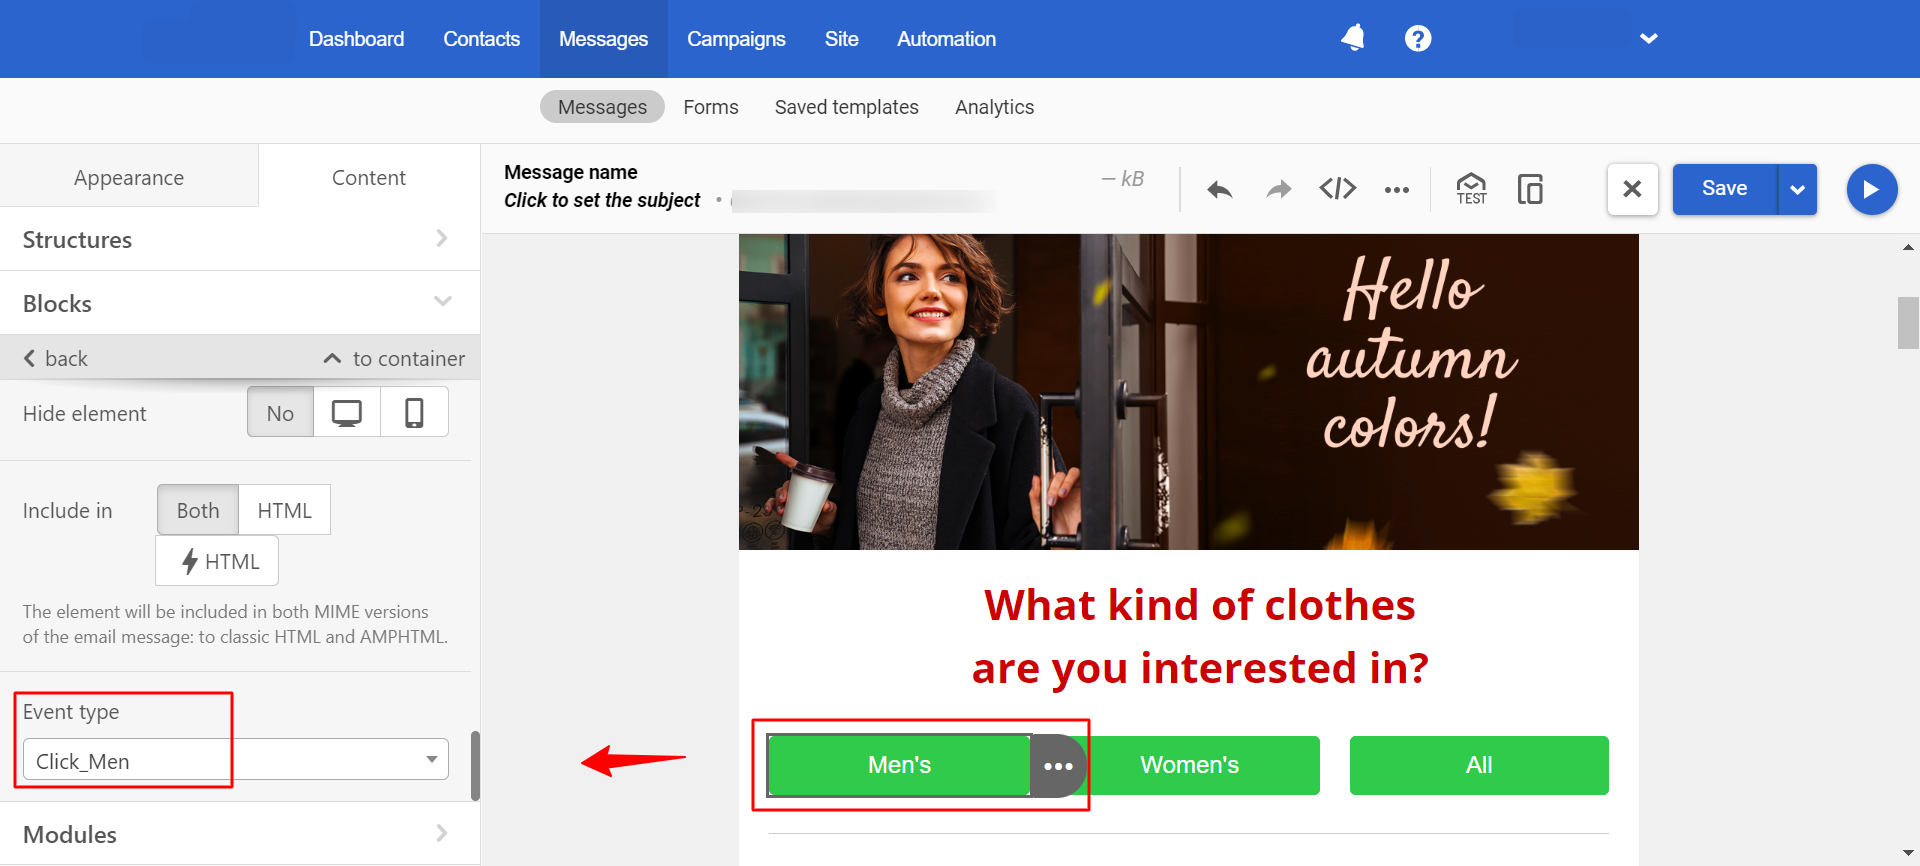The width and height of the screenshot is (1920, 866).
Task: Redo the last editor action
Action: (1278, 189)
